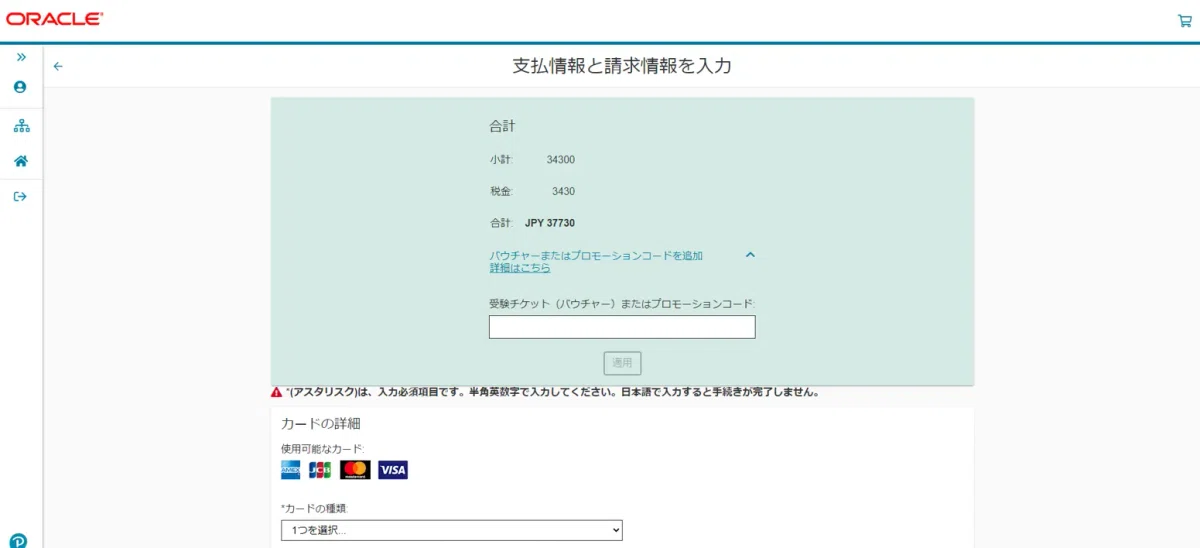Open the カードの種類 dropdown
The image size is (1200, 548).
click(x=452, y=530)
